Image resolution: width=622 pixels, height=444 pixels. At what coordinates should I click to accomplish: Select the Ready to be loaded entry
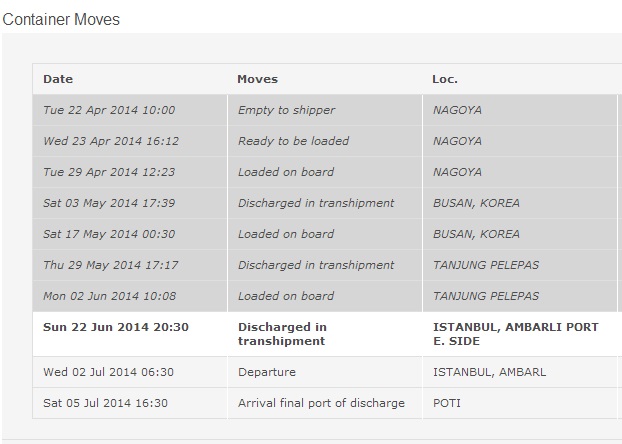[x=293, y=141]
